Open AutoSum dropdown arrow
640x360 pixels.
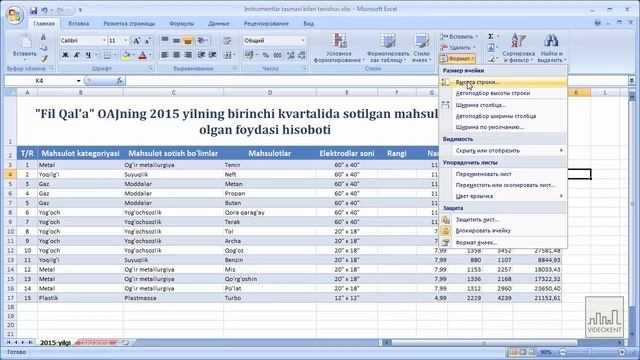click(498, 37)
